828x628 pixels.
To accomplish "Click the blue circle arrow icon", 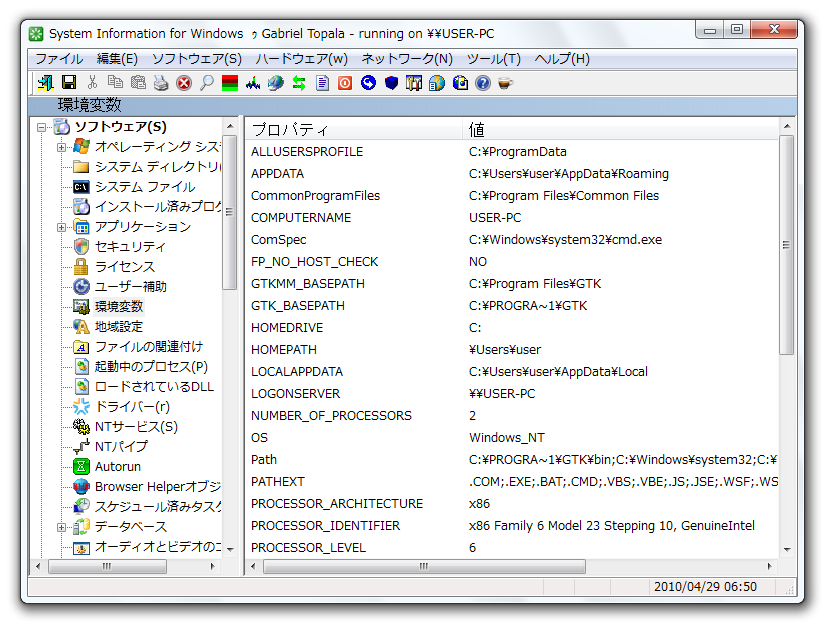I will 368,83.
